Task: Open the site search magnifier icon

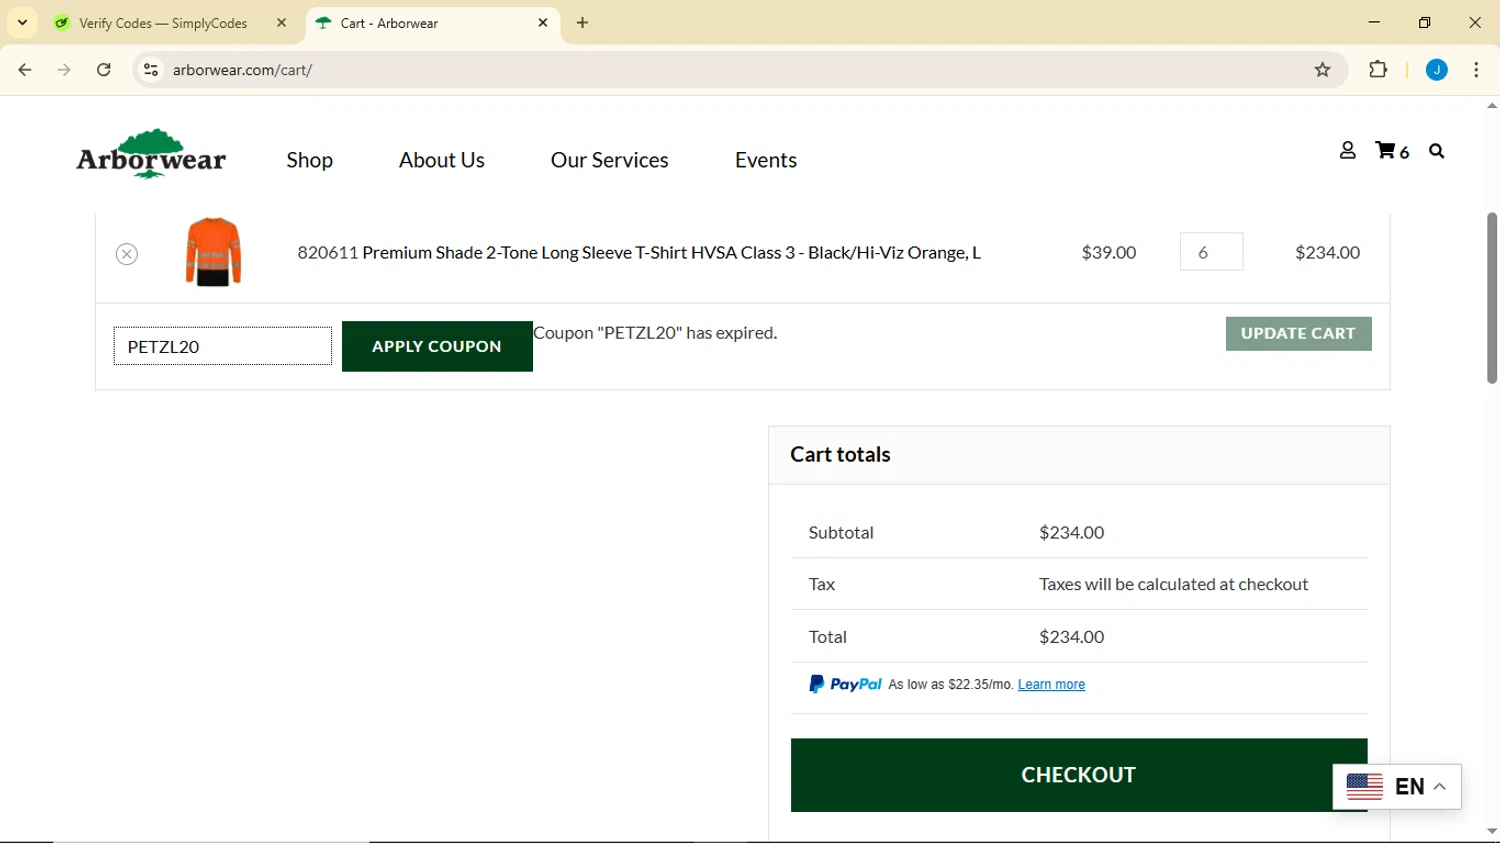Action: [x=1437, y=151]
